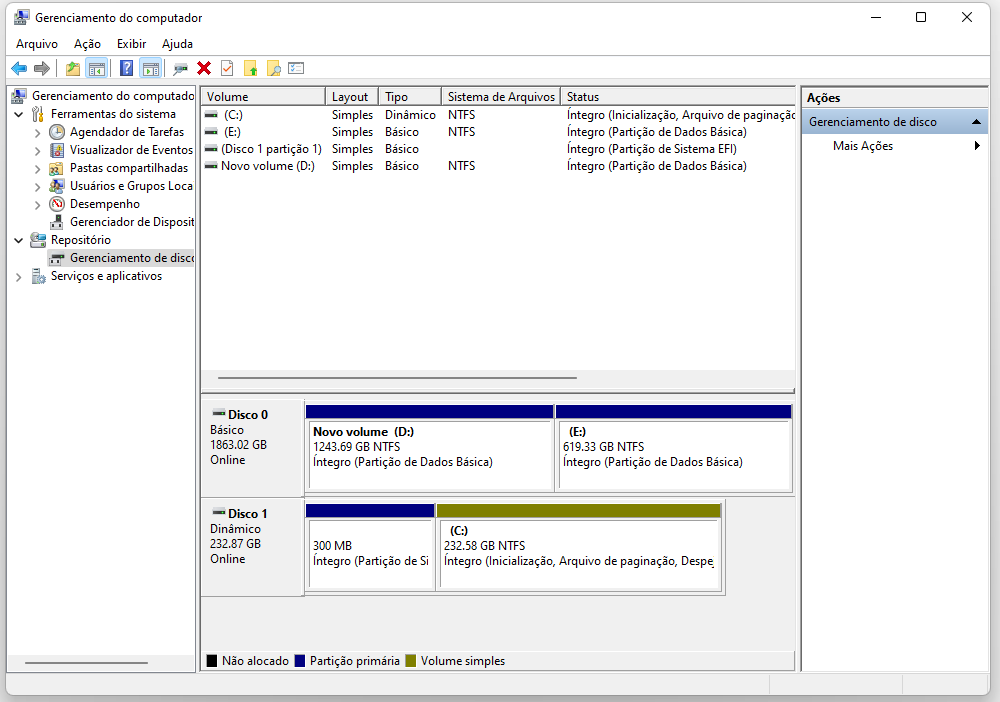Click the checkmark properties toolbar icon
This screenshot has height=702, width=1000.
225,68
